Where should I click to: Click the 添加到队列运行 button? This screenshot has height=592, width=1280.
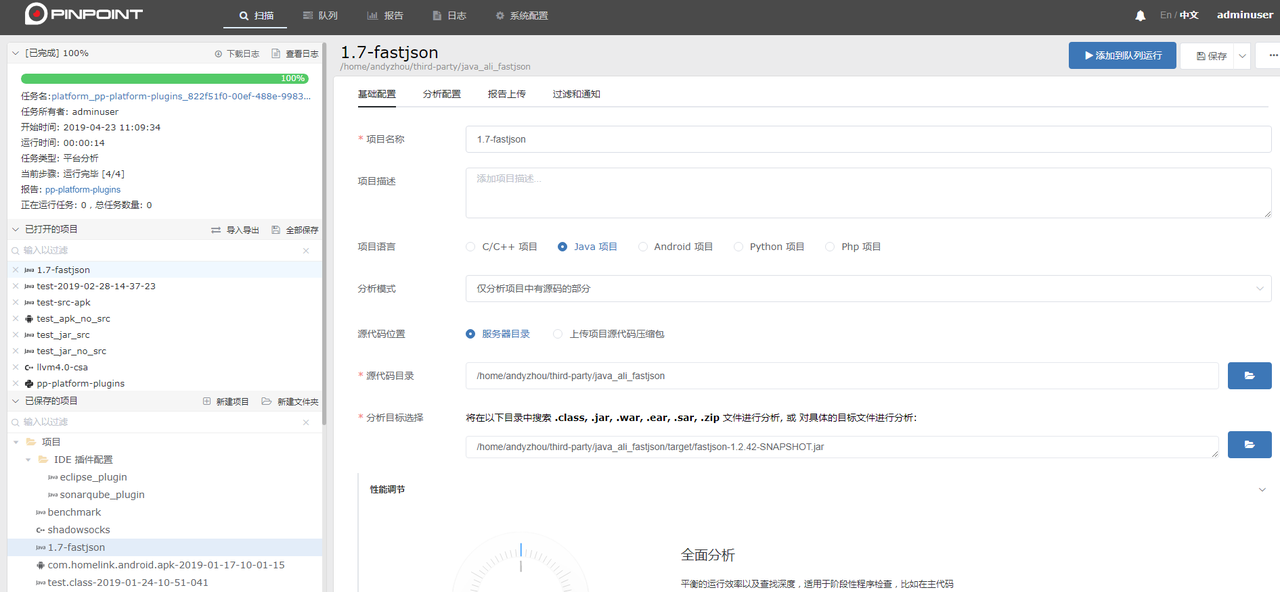point(1122,56)
